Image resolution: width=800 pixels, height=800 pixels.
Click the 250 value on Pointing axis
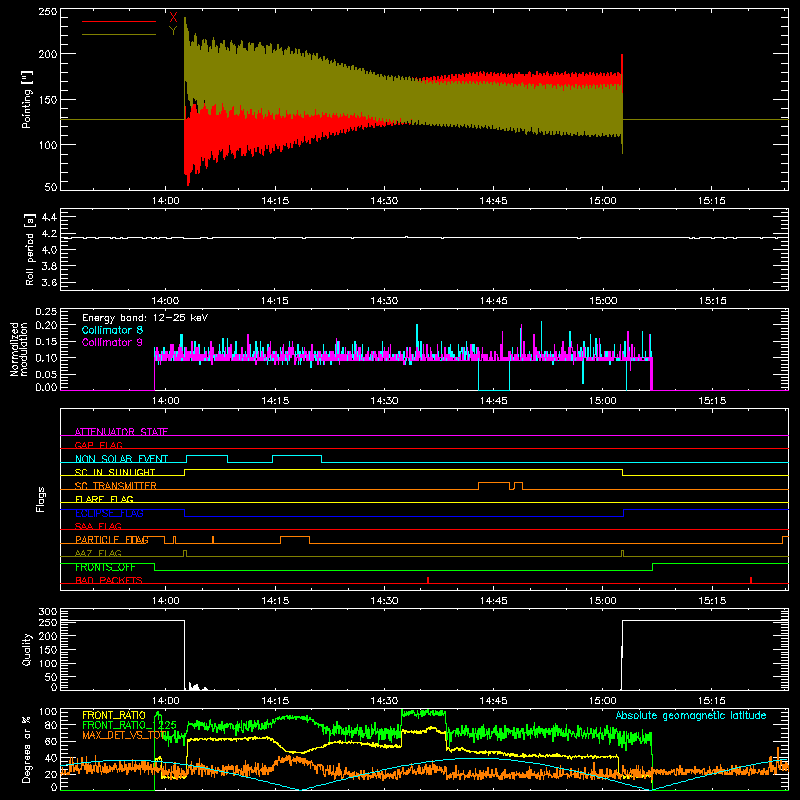48,12
